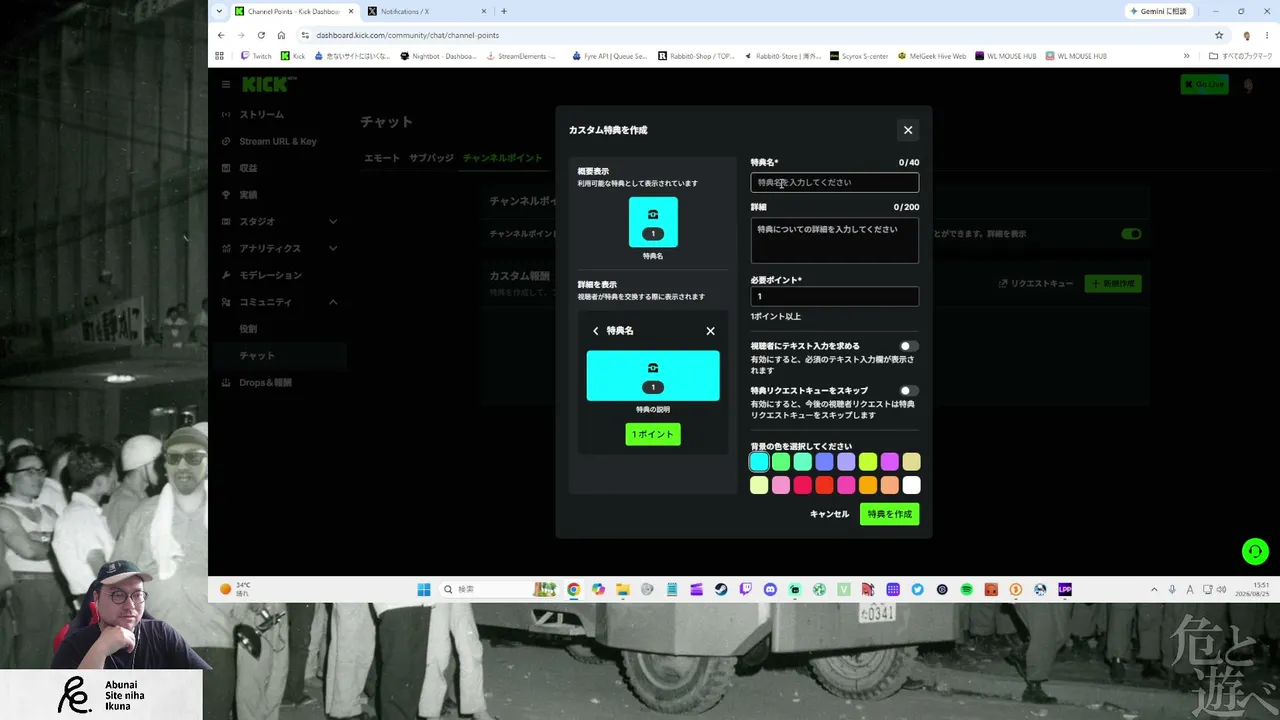Click the 1ポイント preview button
This screenshot has height=720, width=1280.
click(653, 434)
